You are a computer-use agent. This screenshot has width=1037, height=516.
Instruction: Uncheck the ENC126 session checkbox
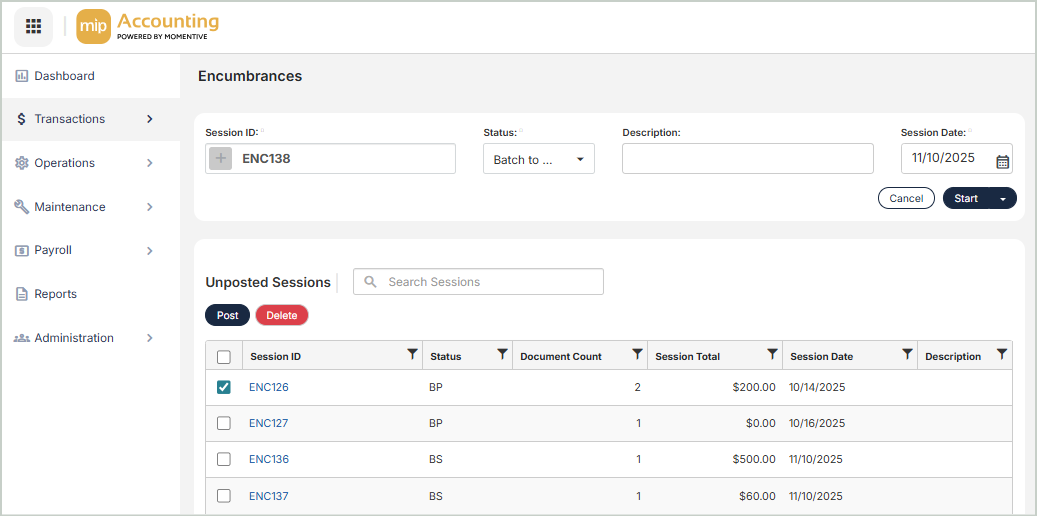(x=224, y=387)
